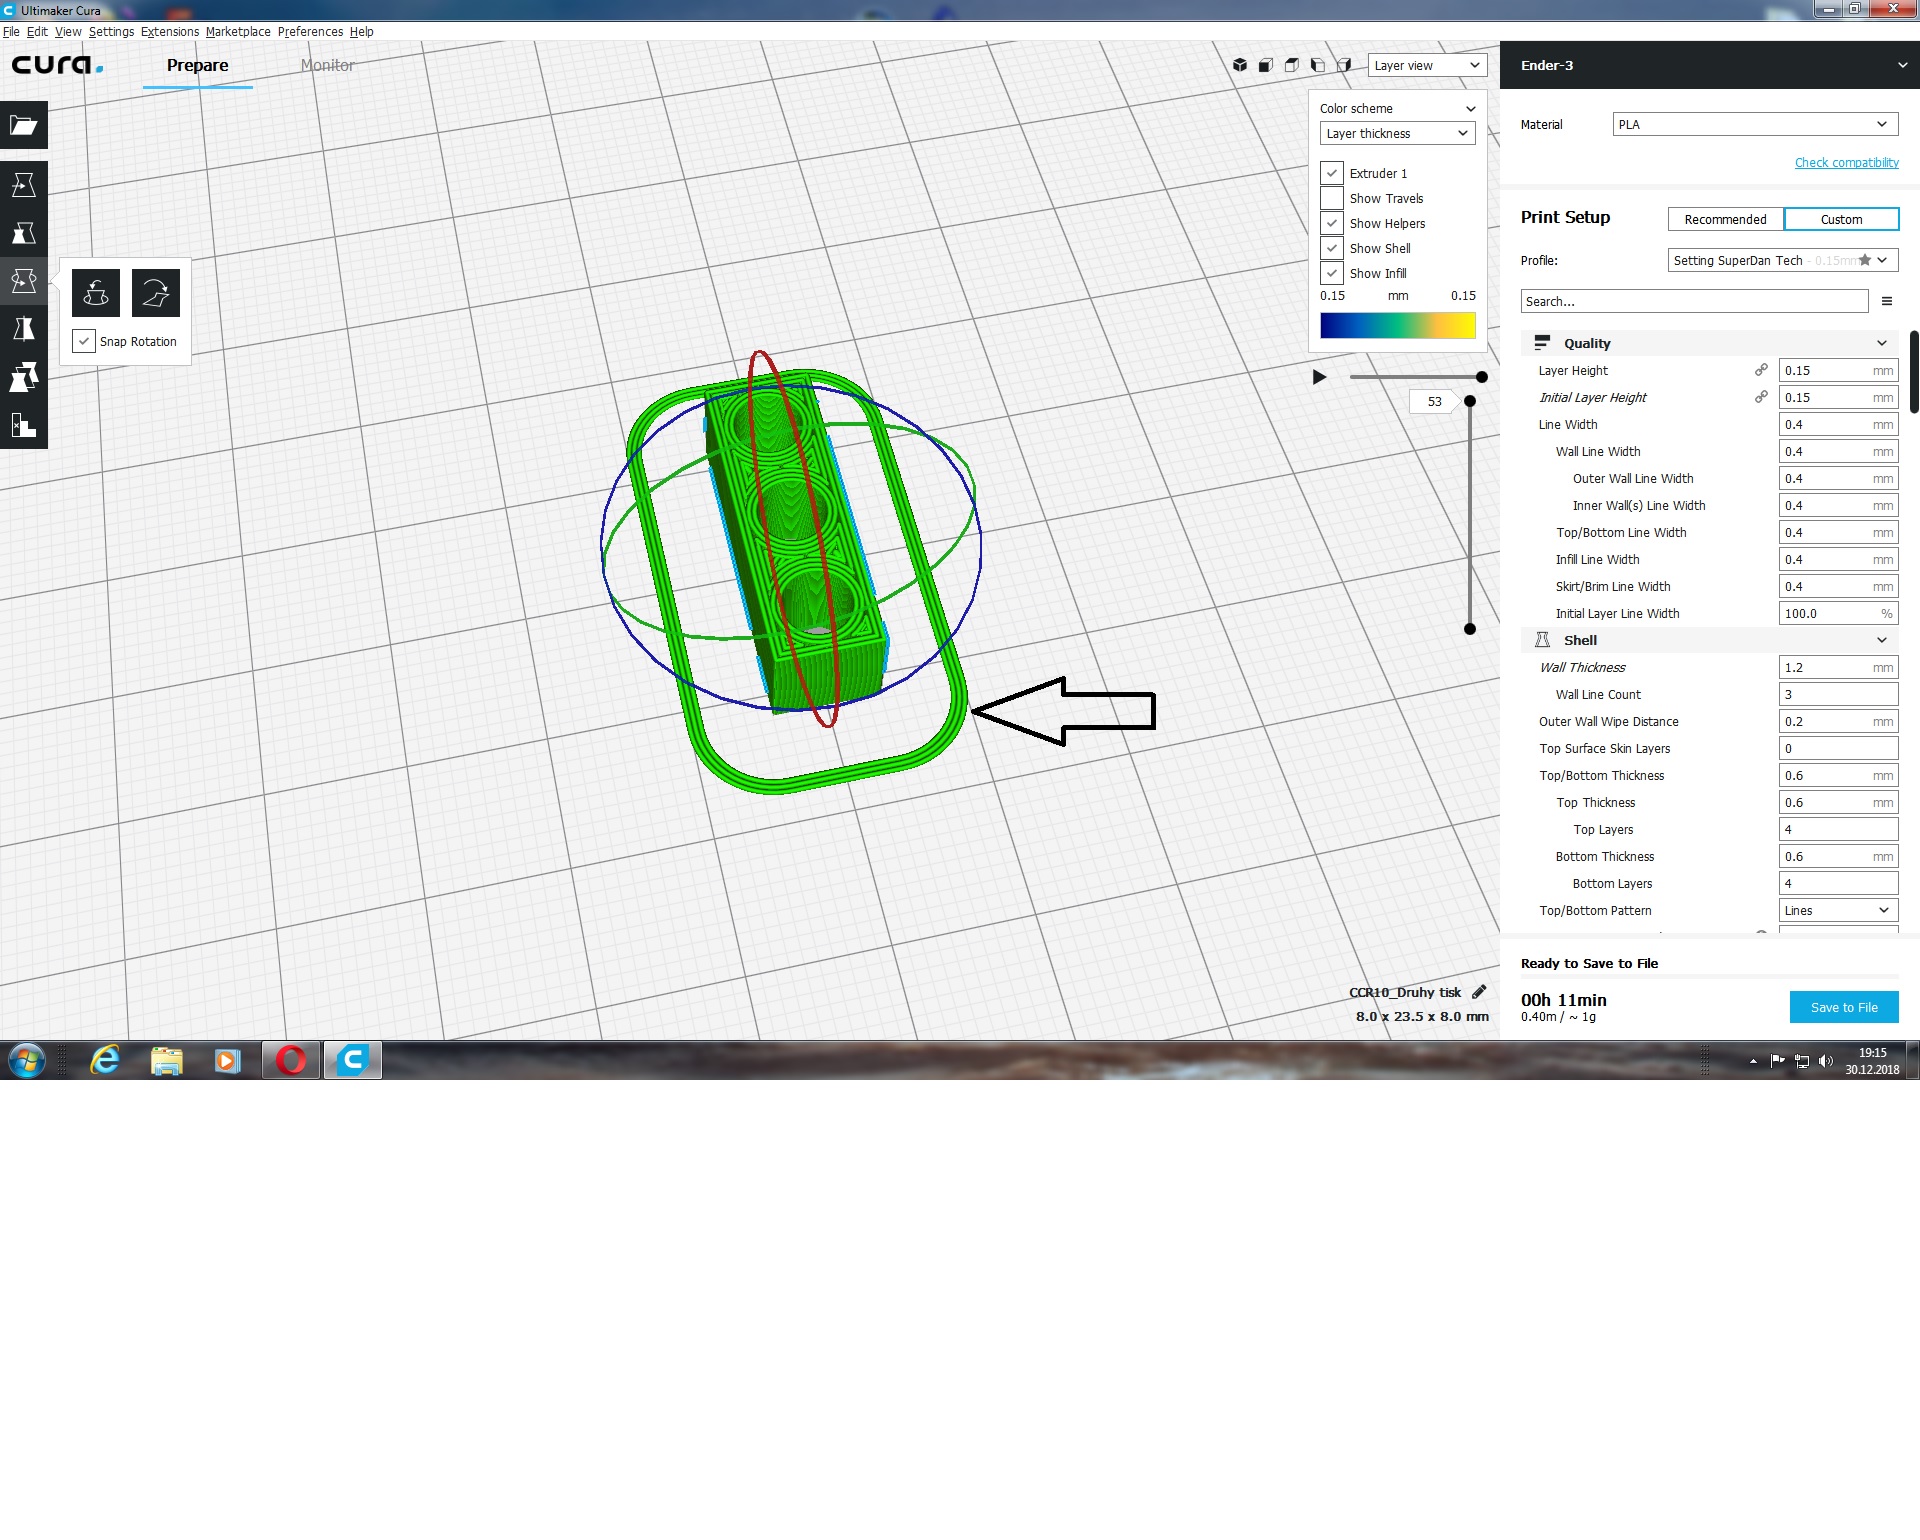Click the layer slider top handle
Screen dimensions: 1920x1540
1469,401
